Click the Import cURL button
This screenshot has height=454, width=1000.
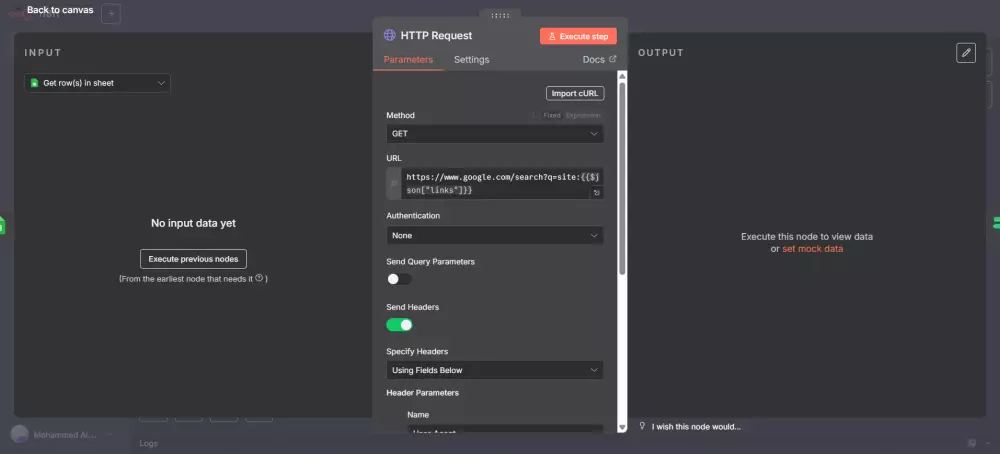click(x=575, y=93)
